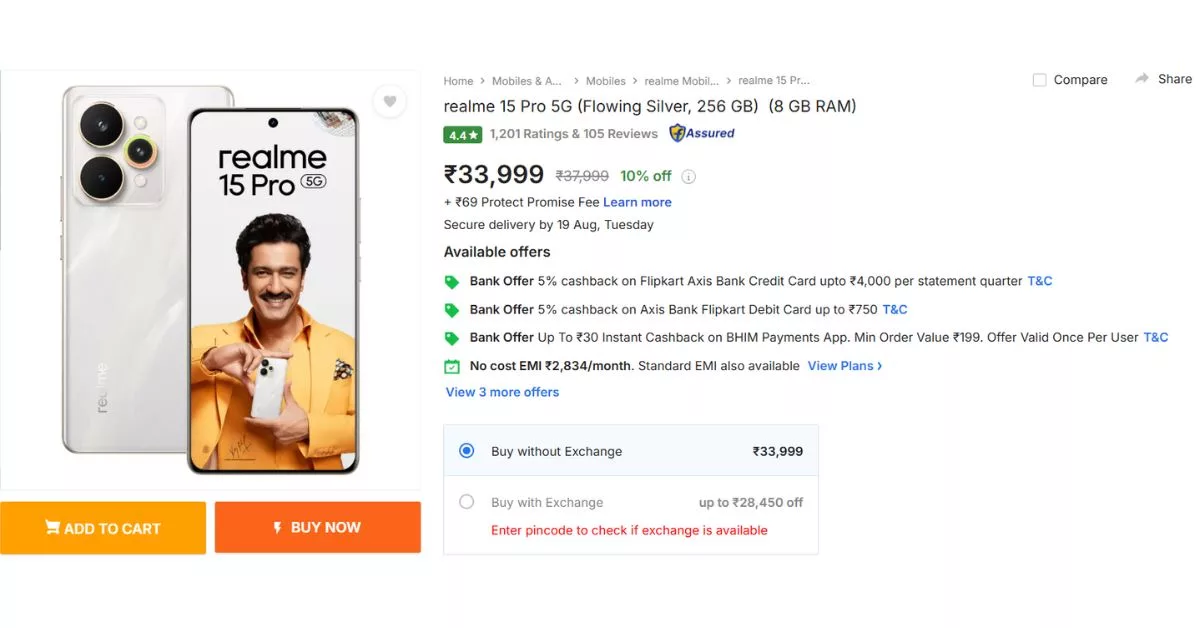
Task: Open Mobiles from the breadcrumb trail
Action: [605, 80]
